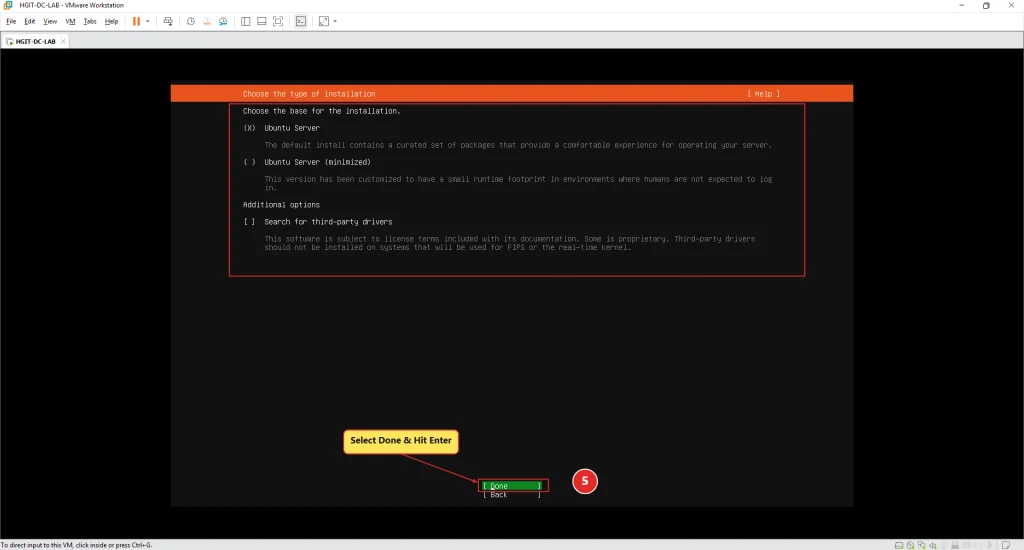The width and height of the screenshot is (1024, 550).
Task: Open the View menu
Action: tap(50, 21)
